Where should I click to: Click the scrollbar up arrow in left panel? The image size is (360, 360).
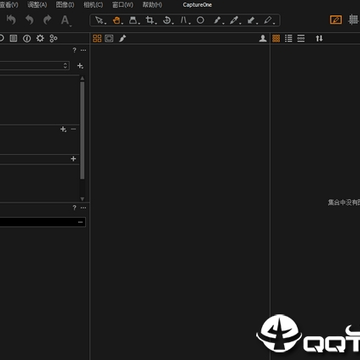pyautogui.click(x=82, y=78)
